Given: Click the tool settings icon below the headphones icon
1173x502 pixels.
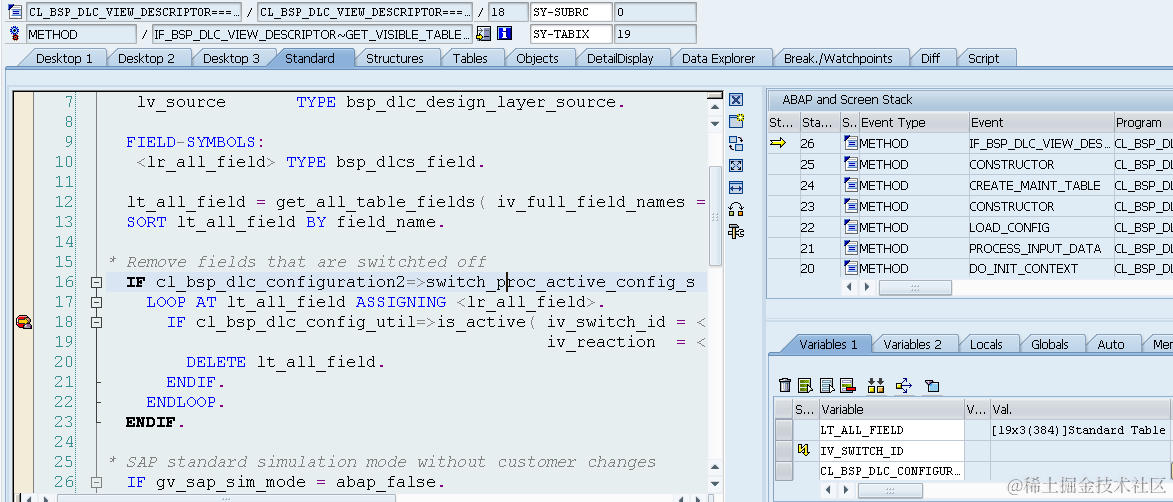Looking at the screenshot, I should (x=736, y=232).
